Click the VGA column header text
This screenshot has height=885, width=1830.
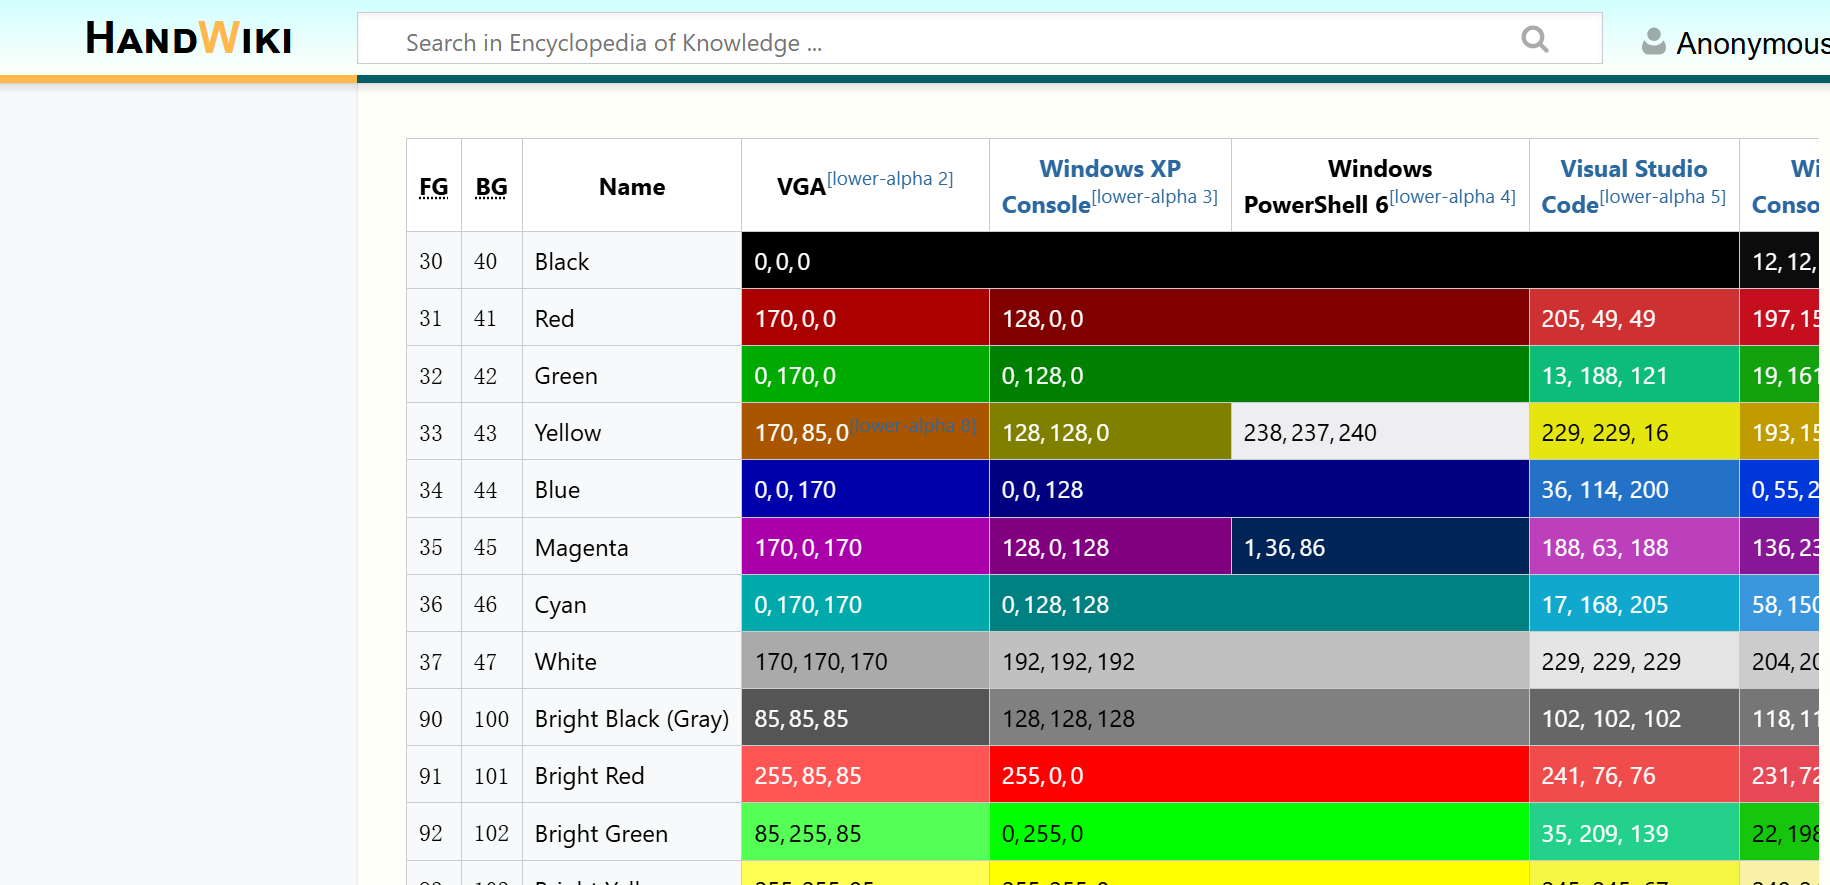click(x=801, y=187)
